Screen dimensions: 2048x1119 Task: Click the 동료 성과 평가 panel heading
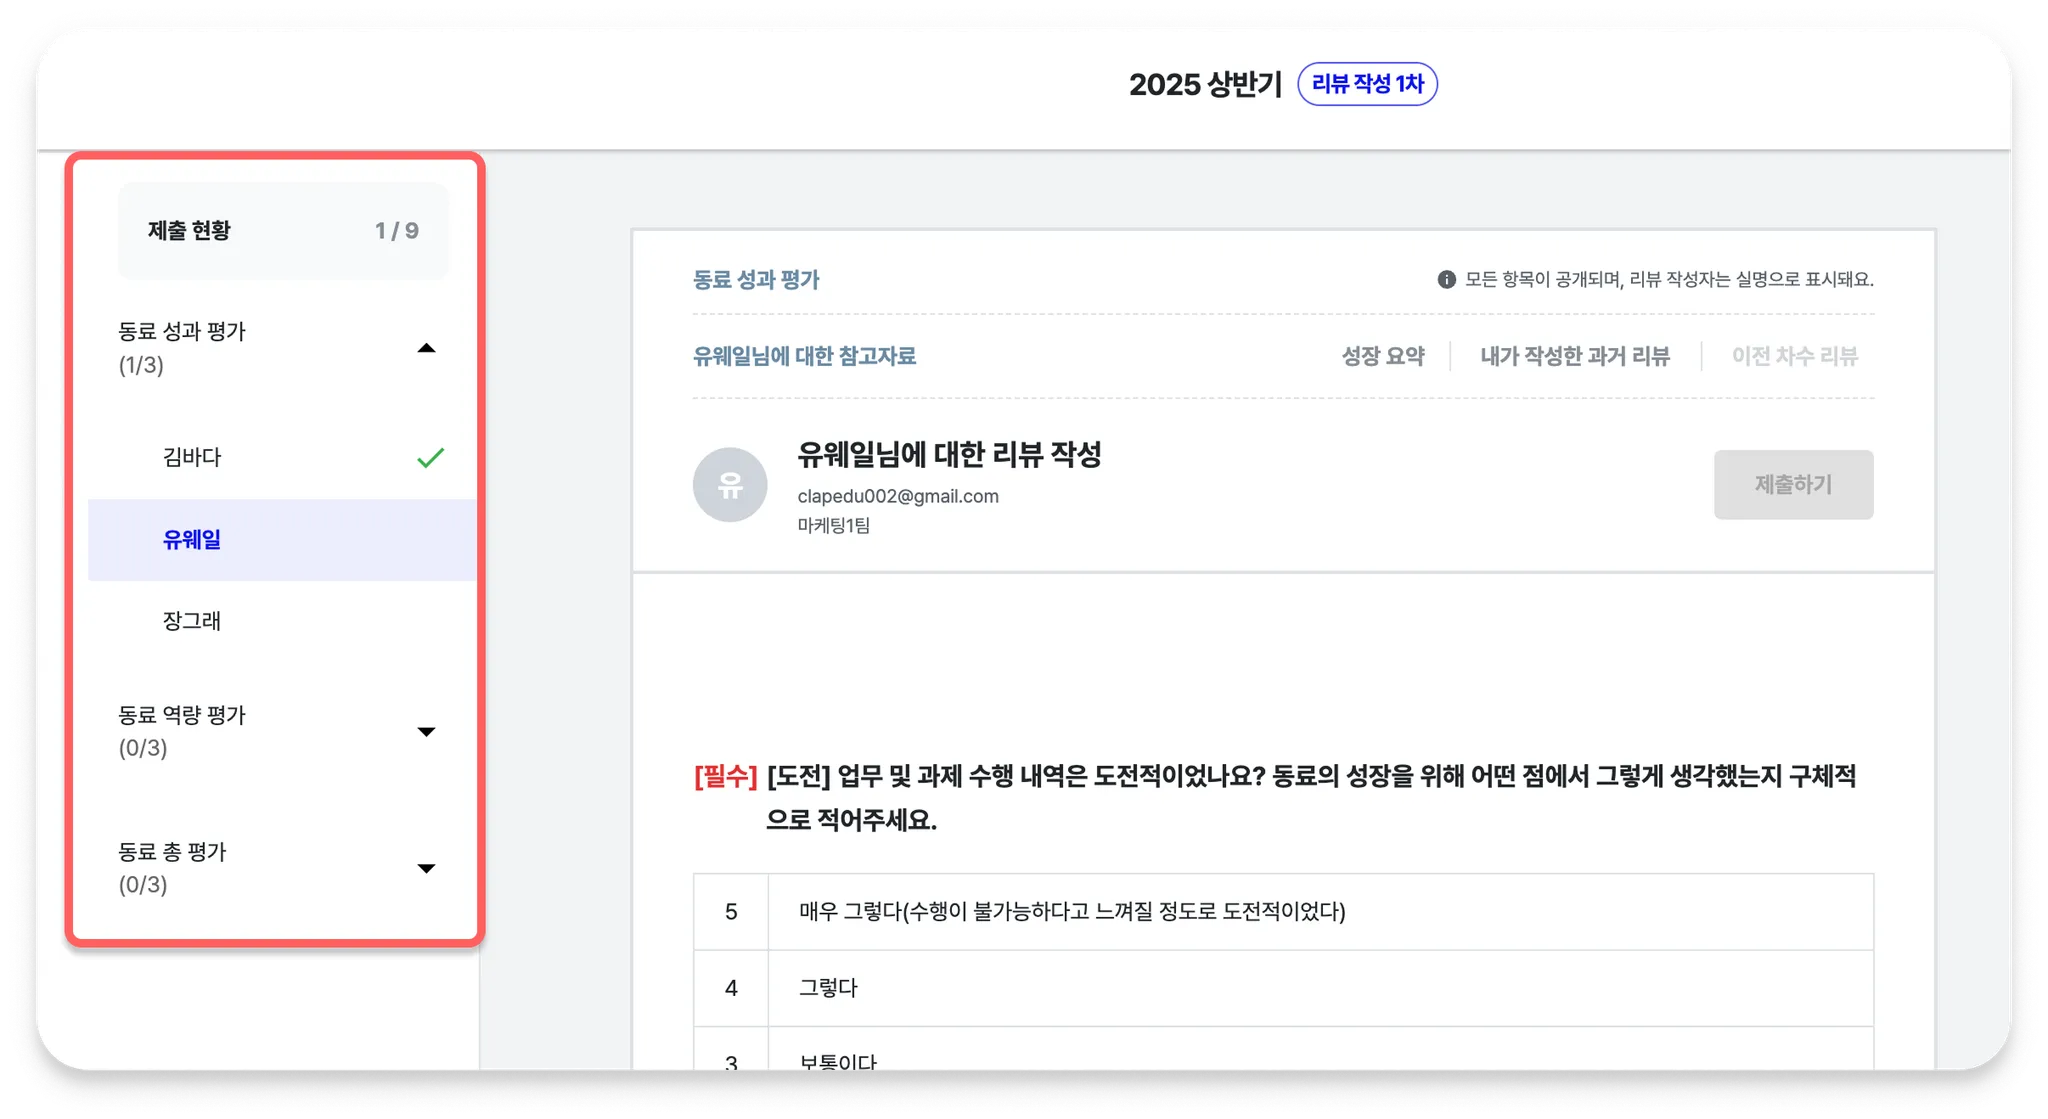[756, 280]
